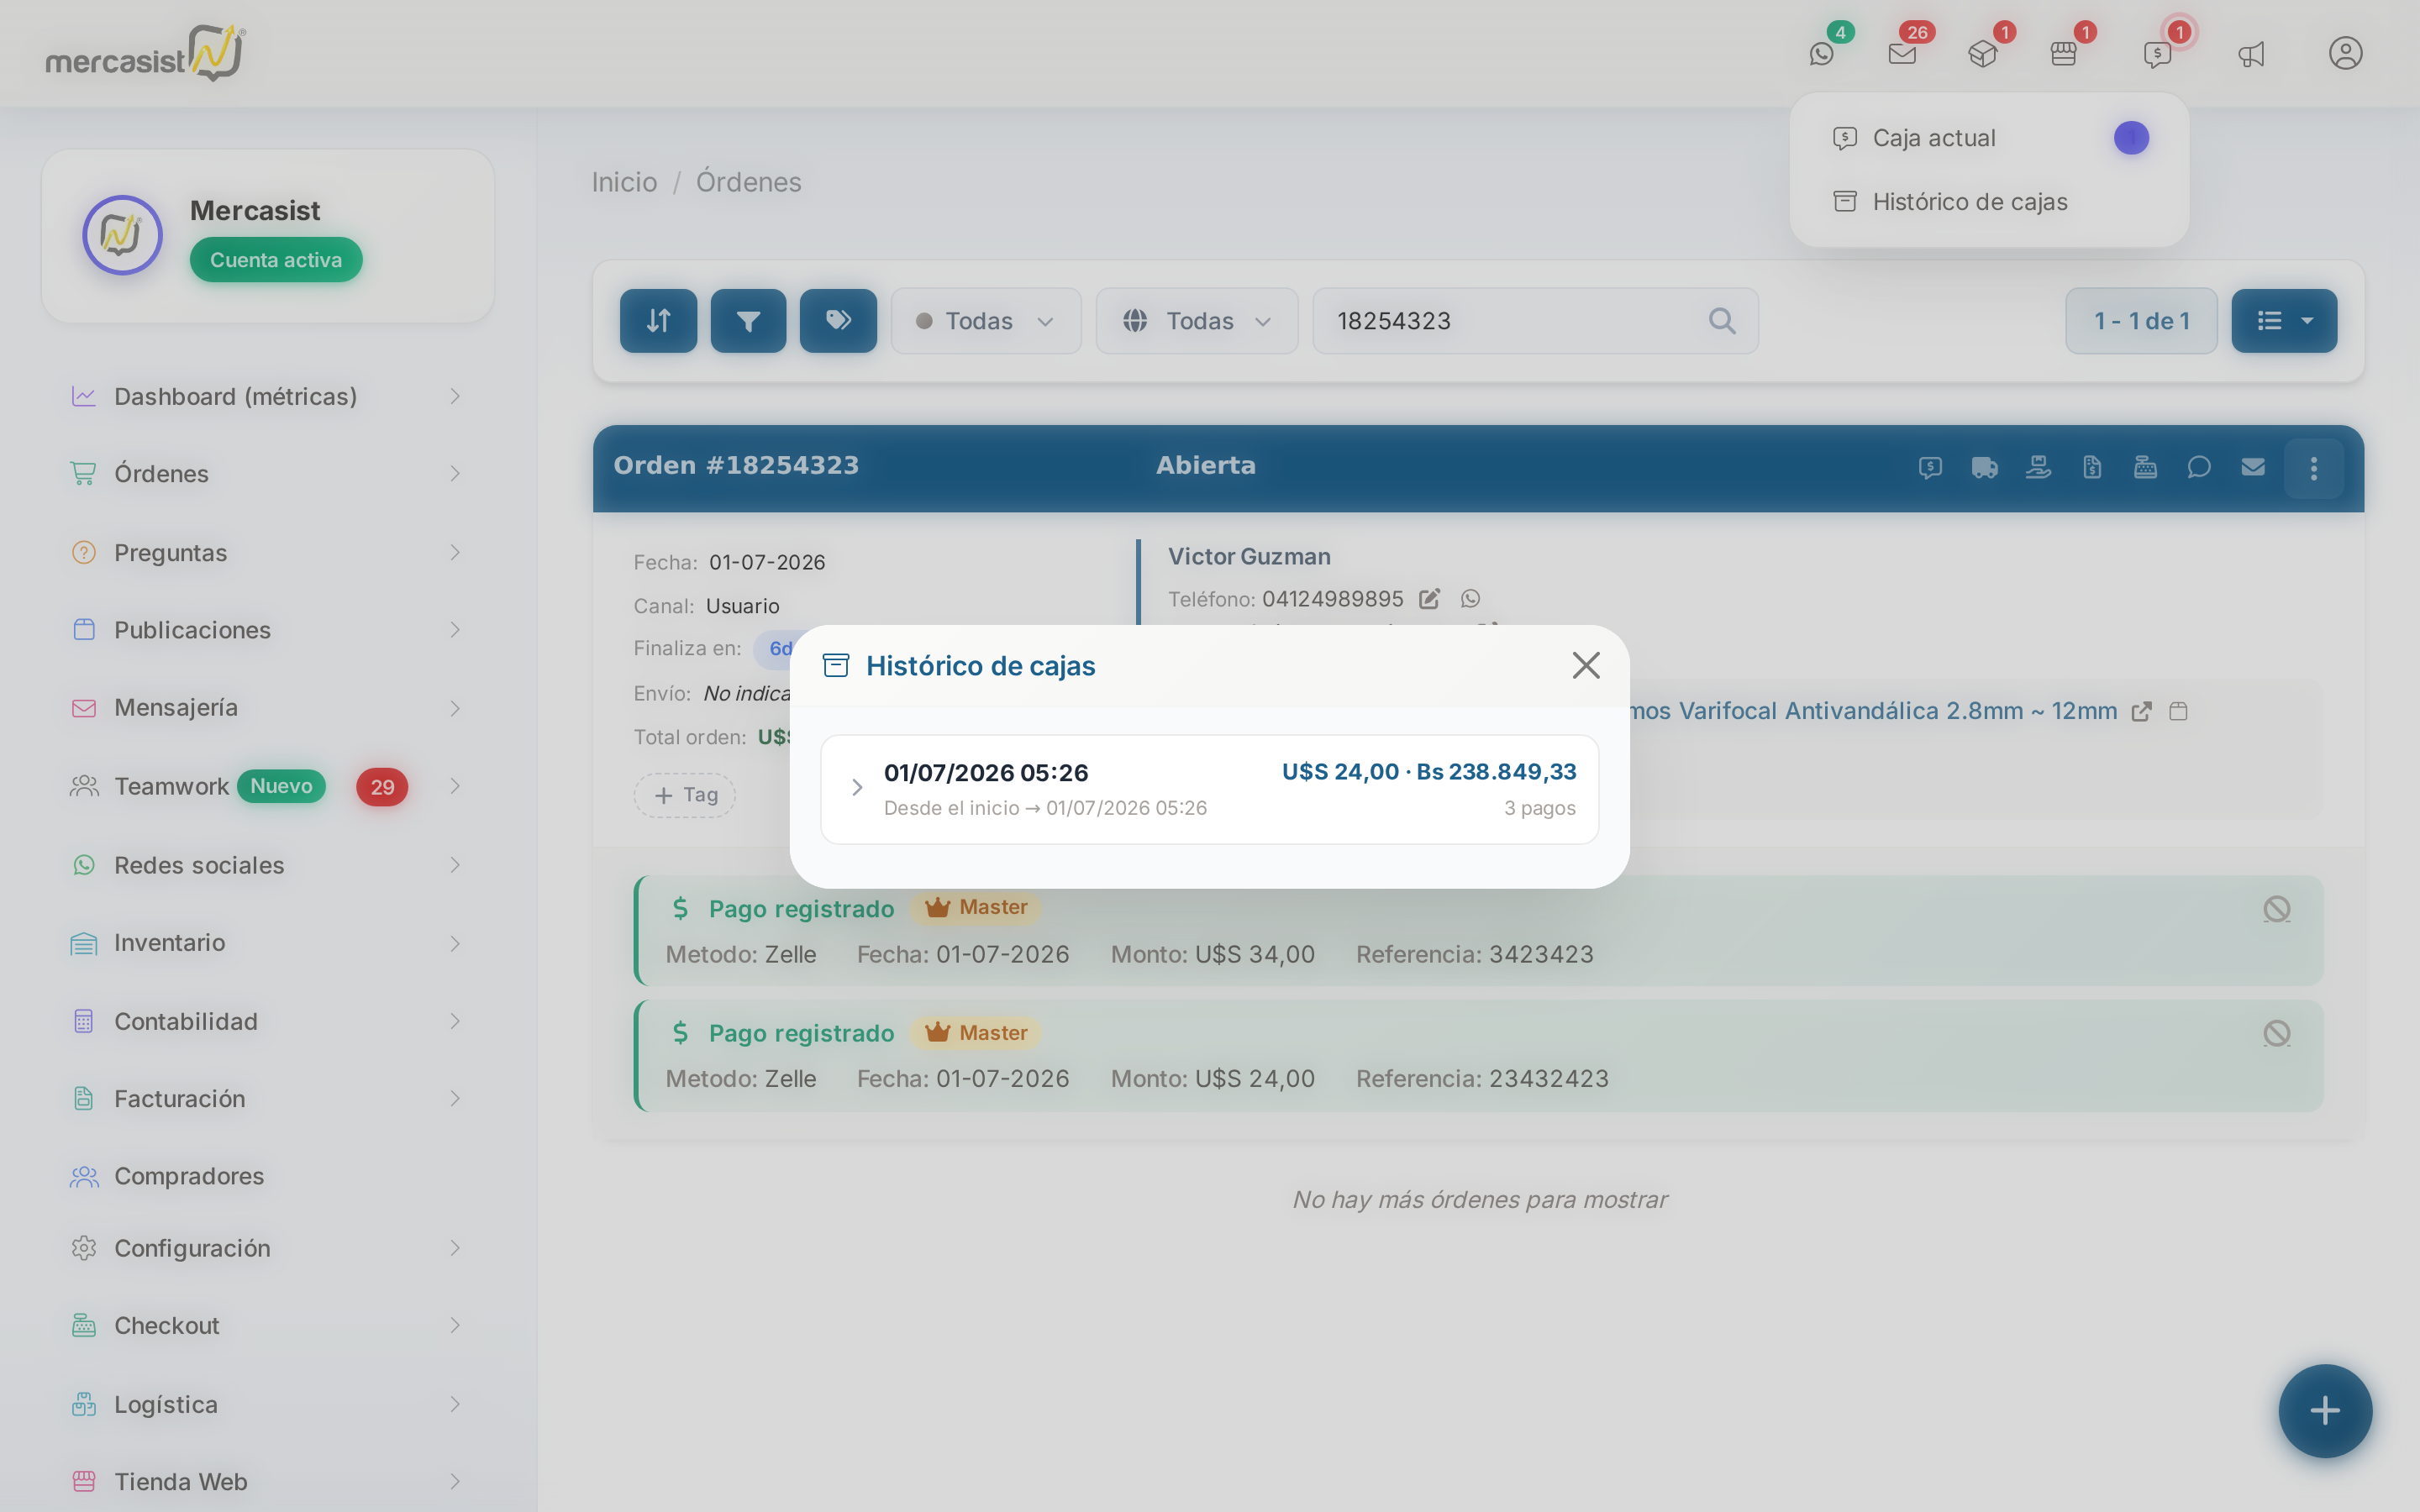Image resolution: width=2420 pixels, height=1512 pixels.
Task: Click the sort orders arrows button
Action: (658, 321)
